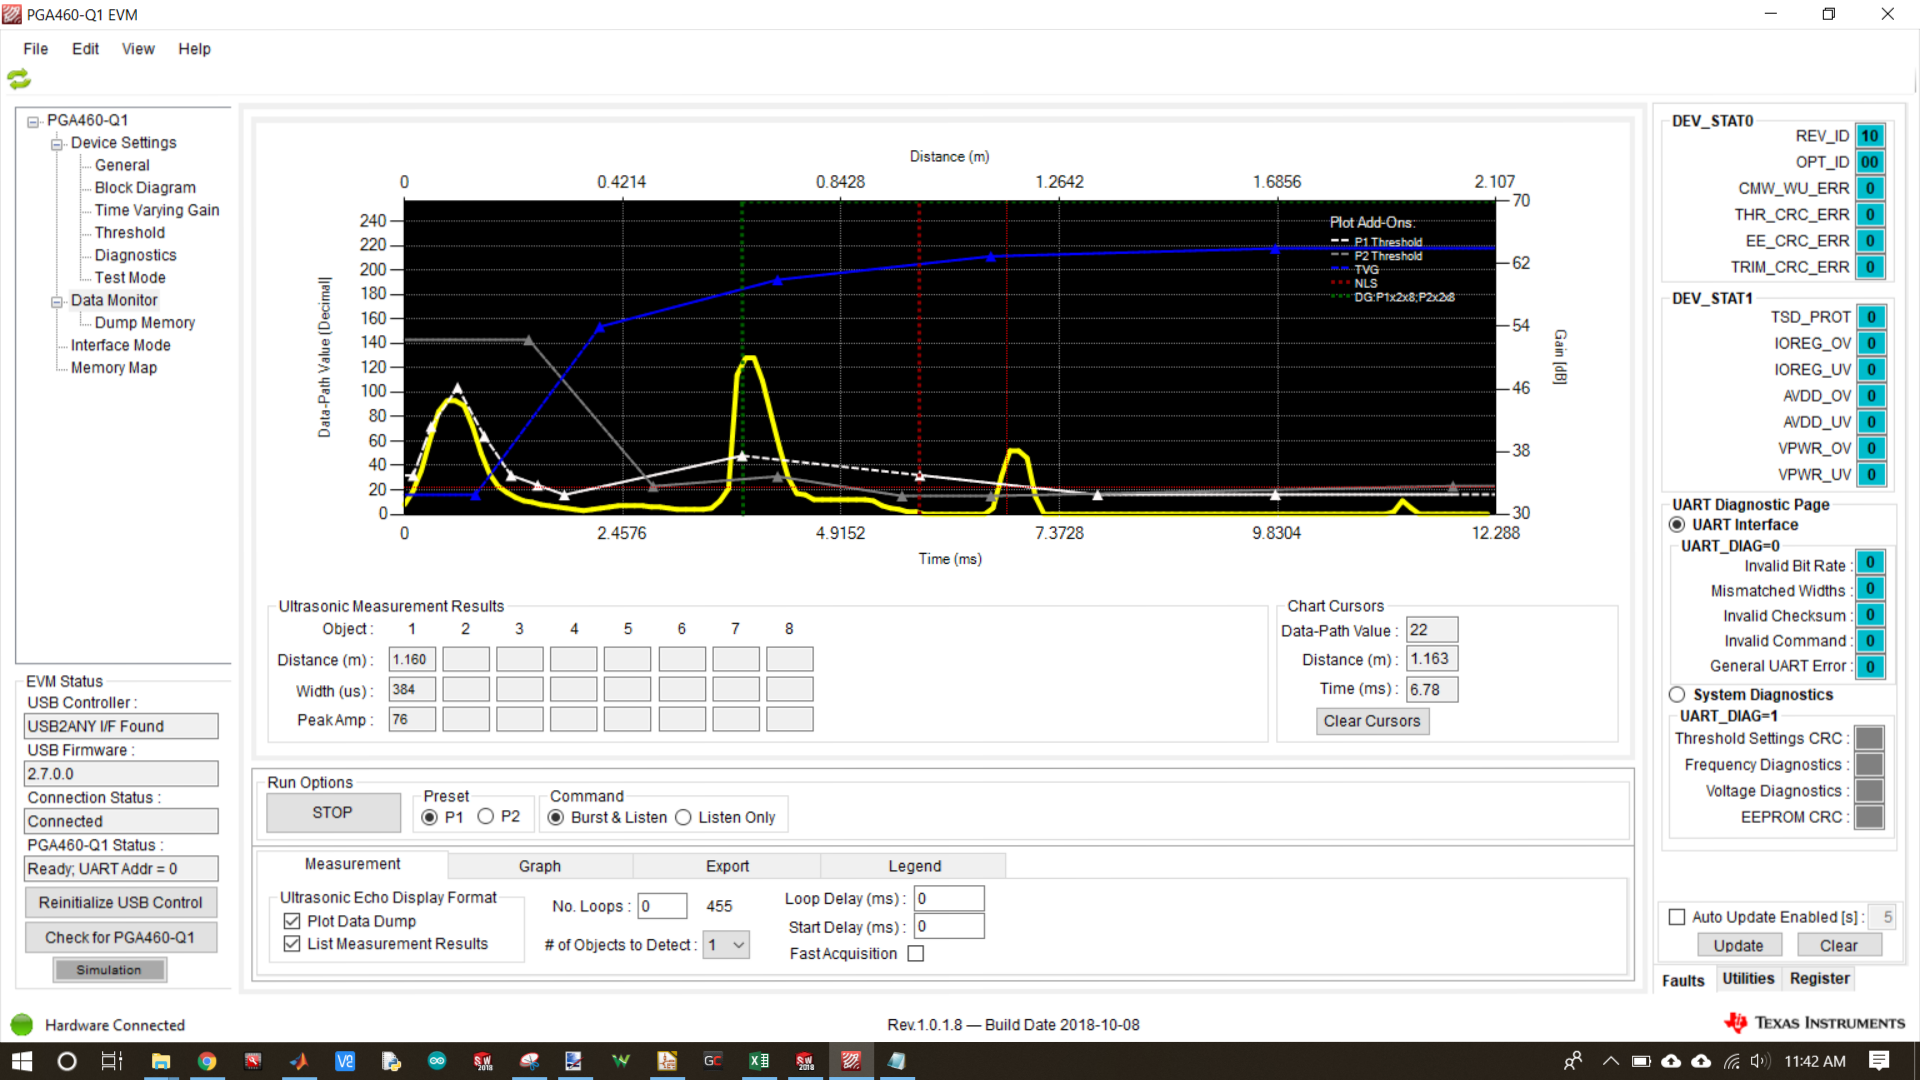
Task: Open the green W application on taskbar
Action: pos(621,1061)
